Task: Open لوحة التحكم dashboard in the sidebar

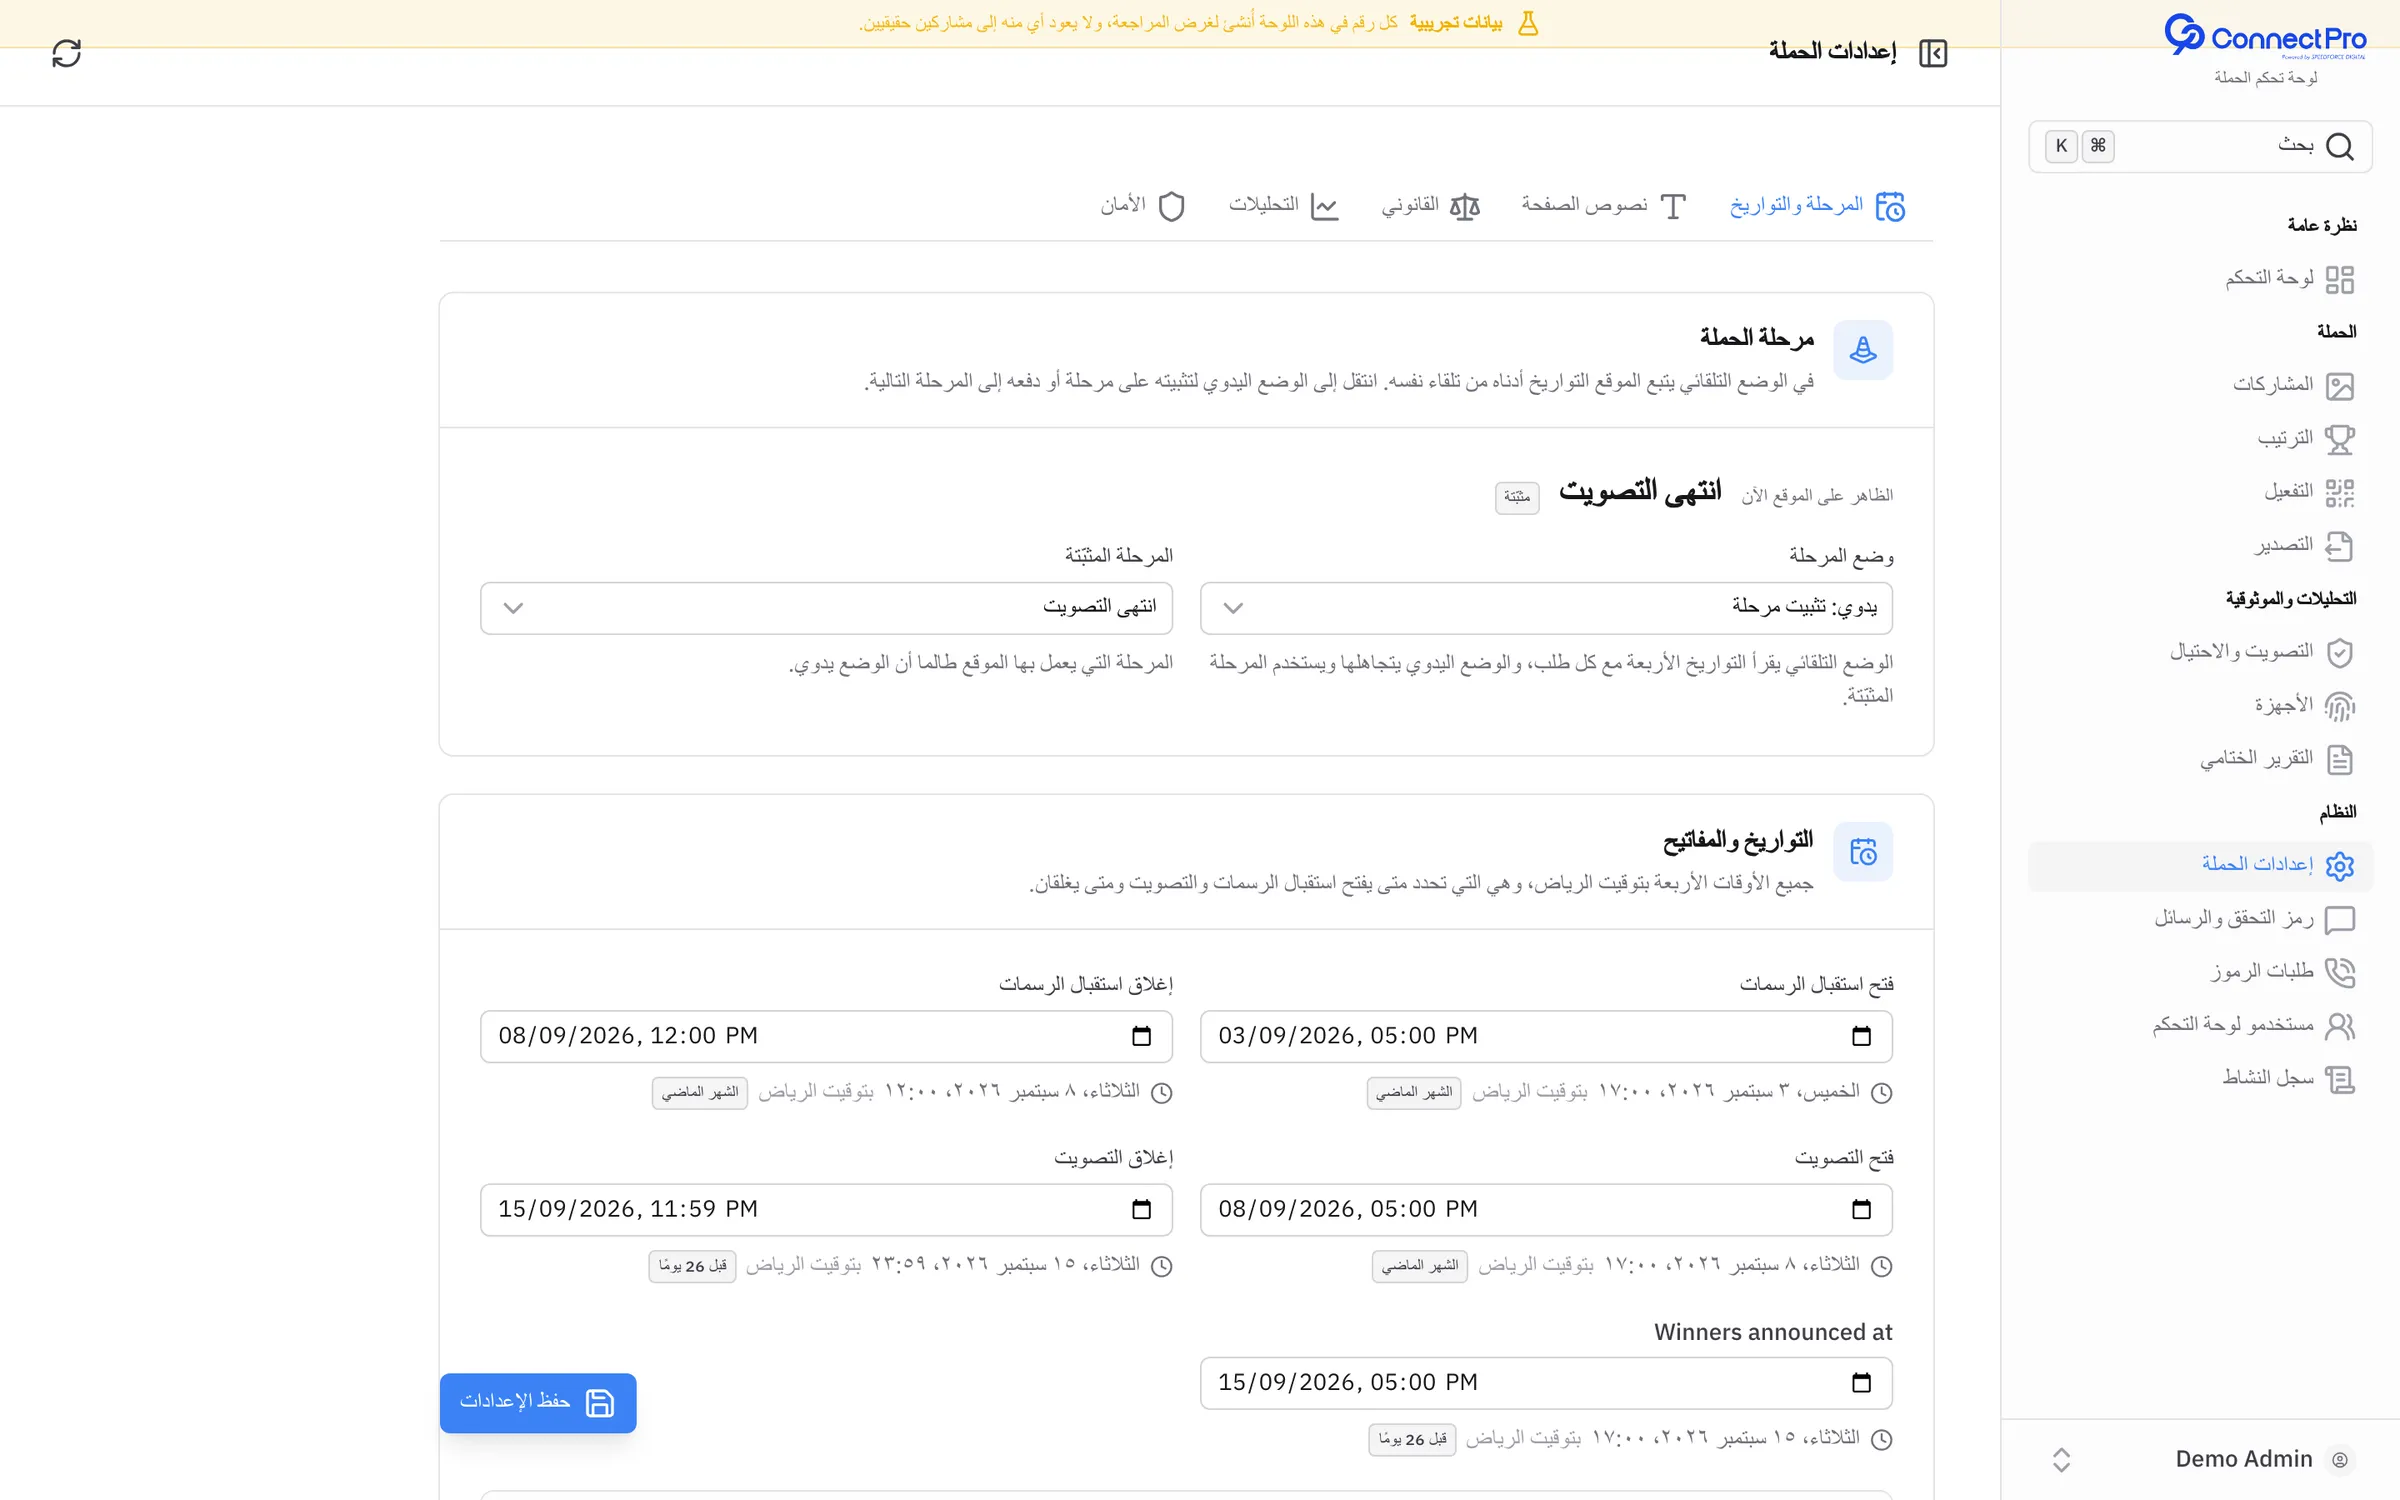Action: [x=2200, y=278]
